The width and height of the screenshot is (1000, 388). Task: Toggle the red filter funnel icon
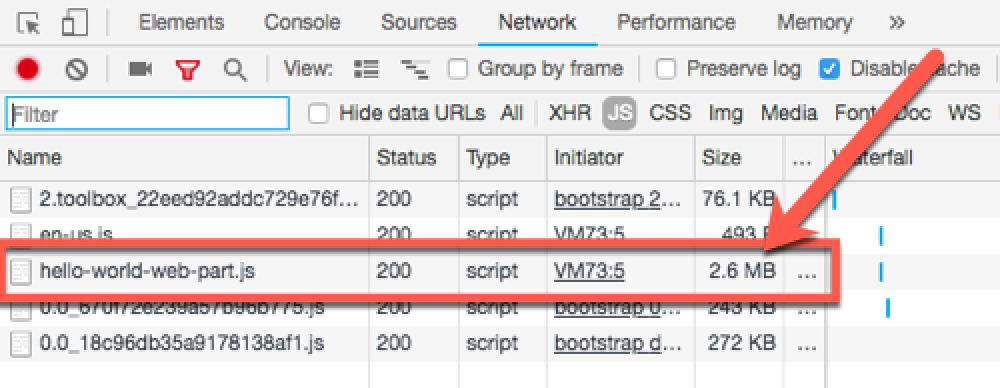pos(188,69)
